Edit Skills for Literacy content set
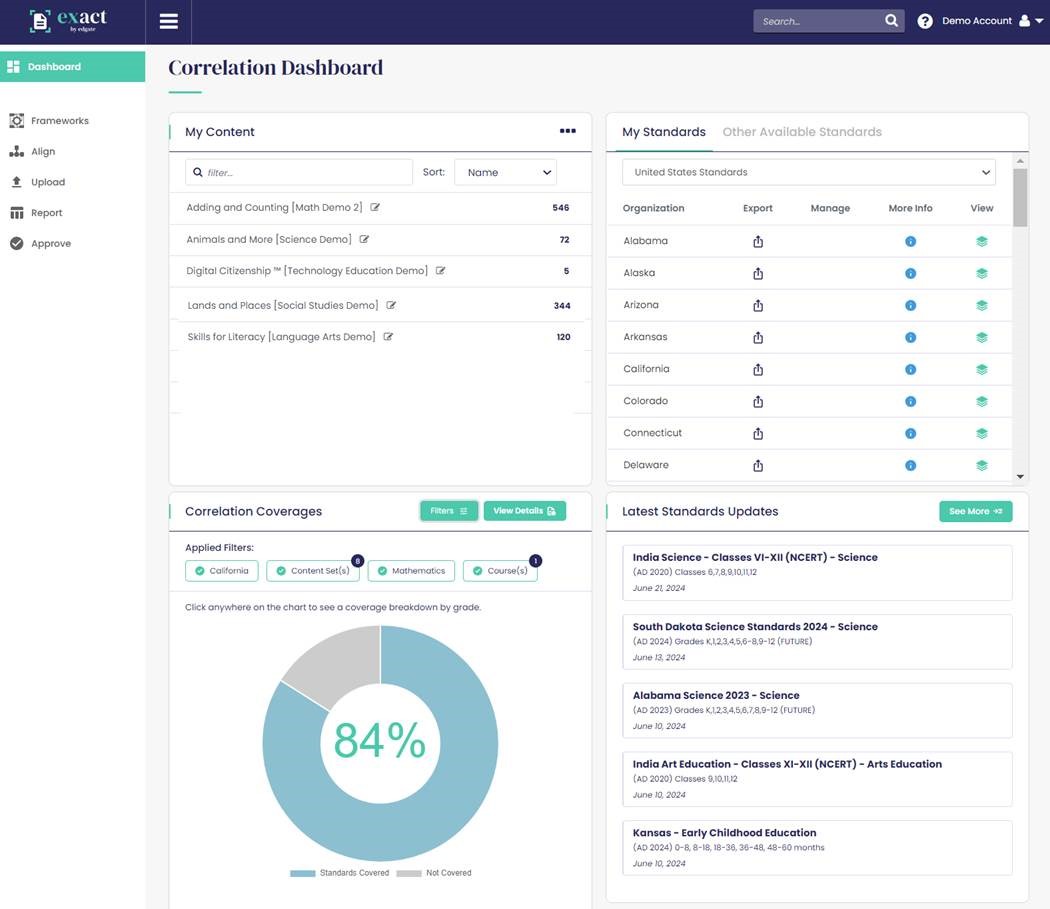This screenshot has height=909, width=1050. click(388, 337)
